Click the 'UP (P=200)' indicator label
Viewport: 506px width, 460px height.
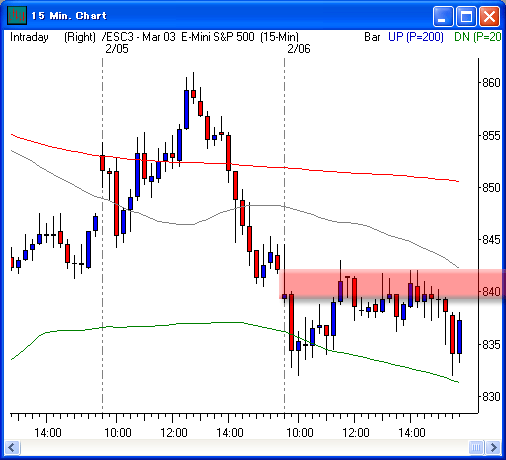(x=416, y=37)
